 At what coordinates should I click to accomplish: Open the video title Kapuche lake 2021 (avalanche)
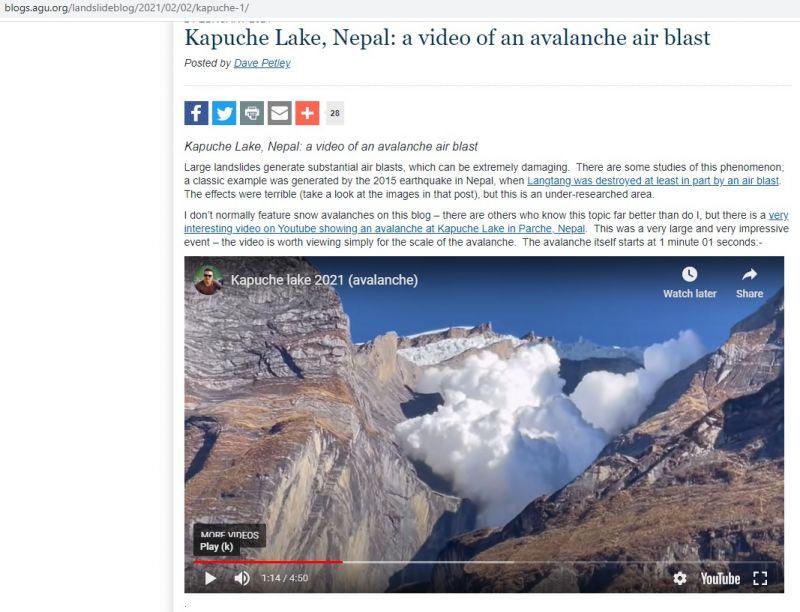pos(324,279)
